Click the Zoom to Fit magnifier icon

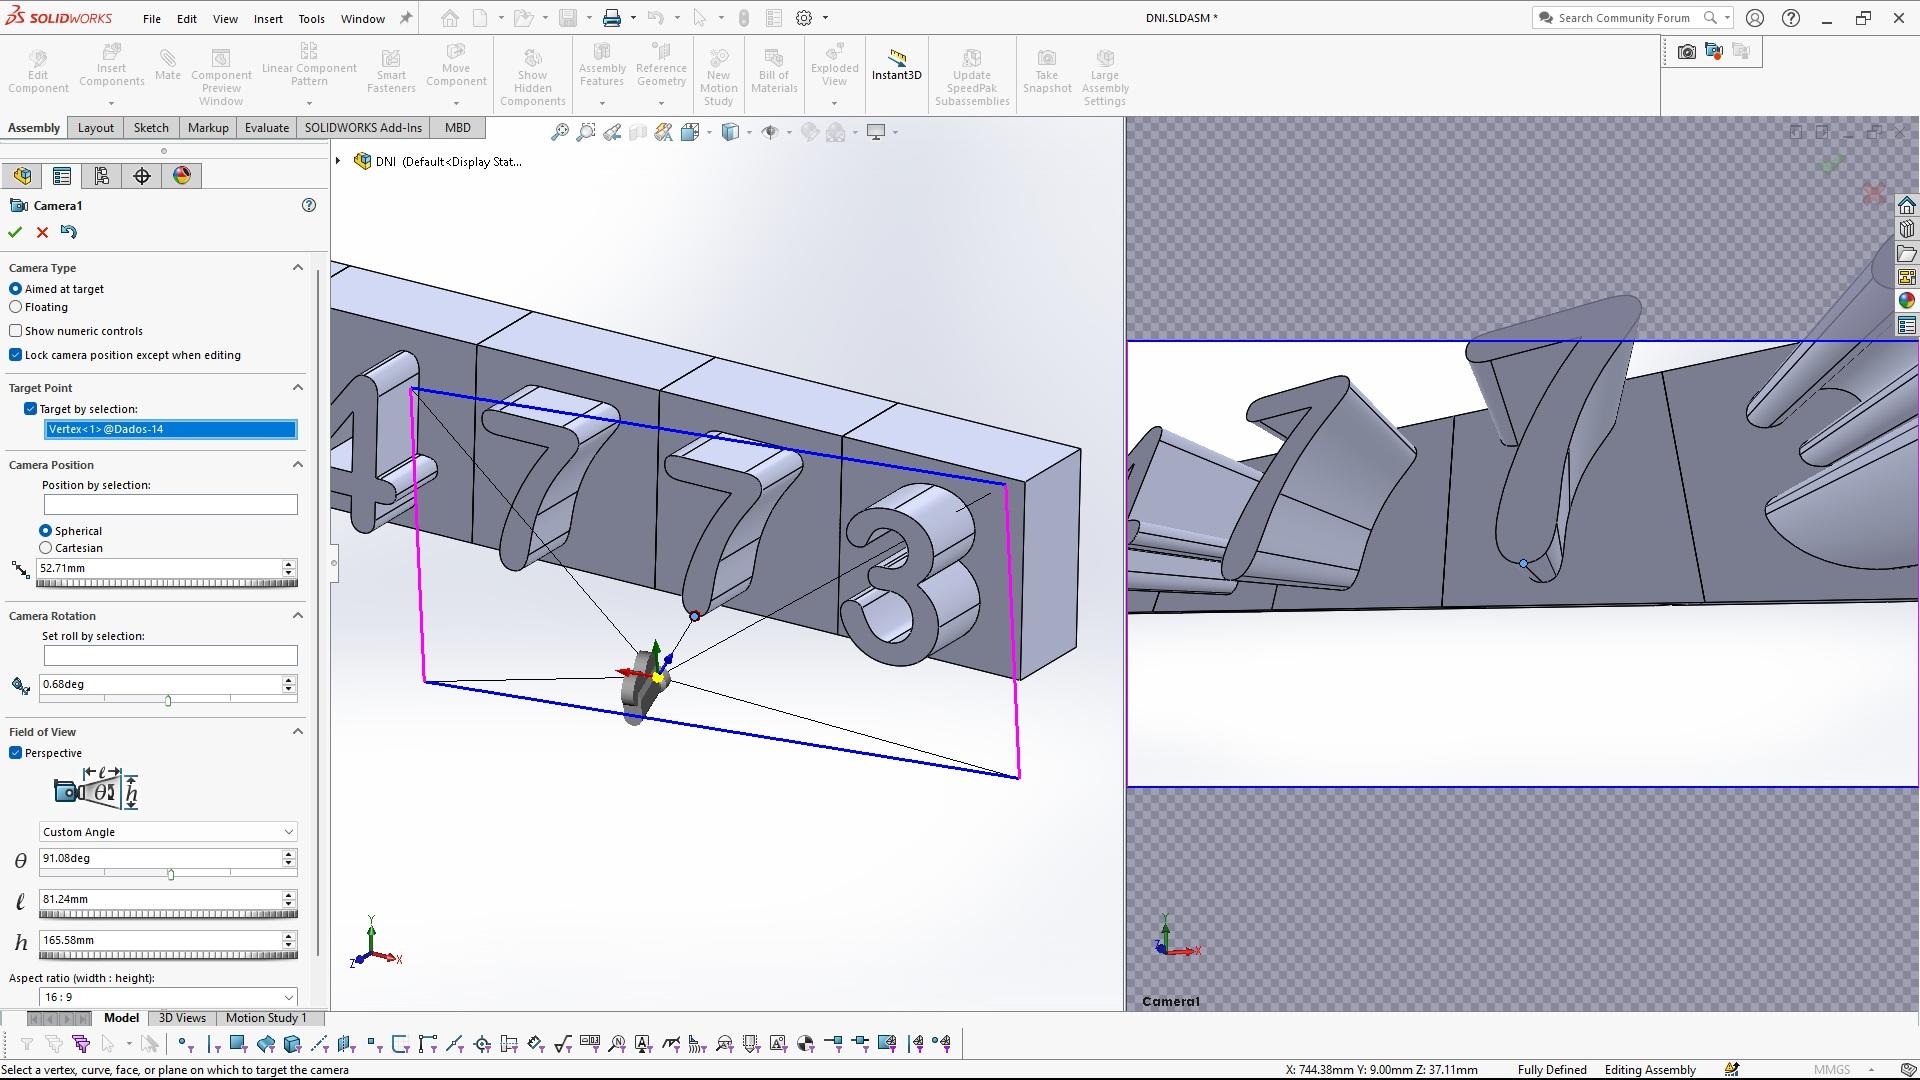[560, 132]
